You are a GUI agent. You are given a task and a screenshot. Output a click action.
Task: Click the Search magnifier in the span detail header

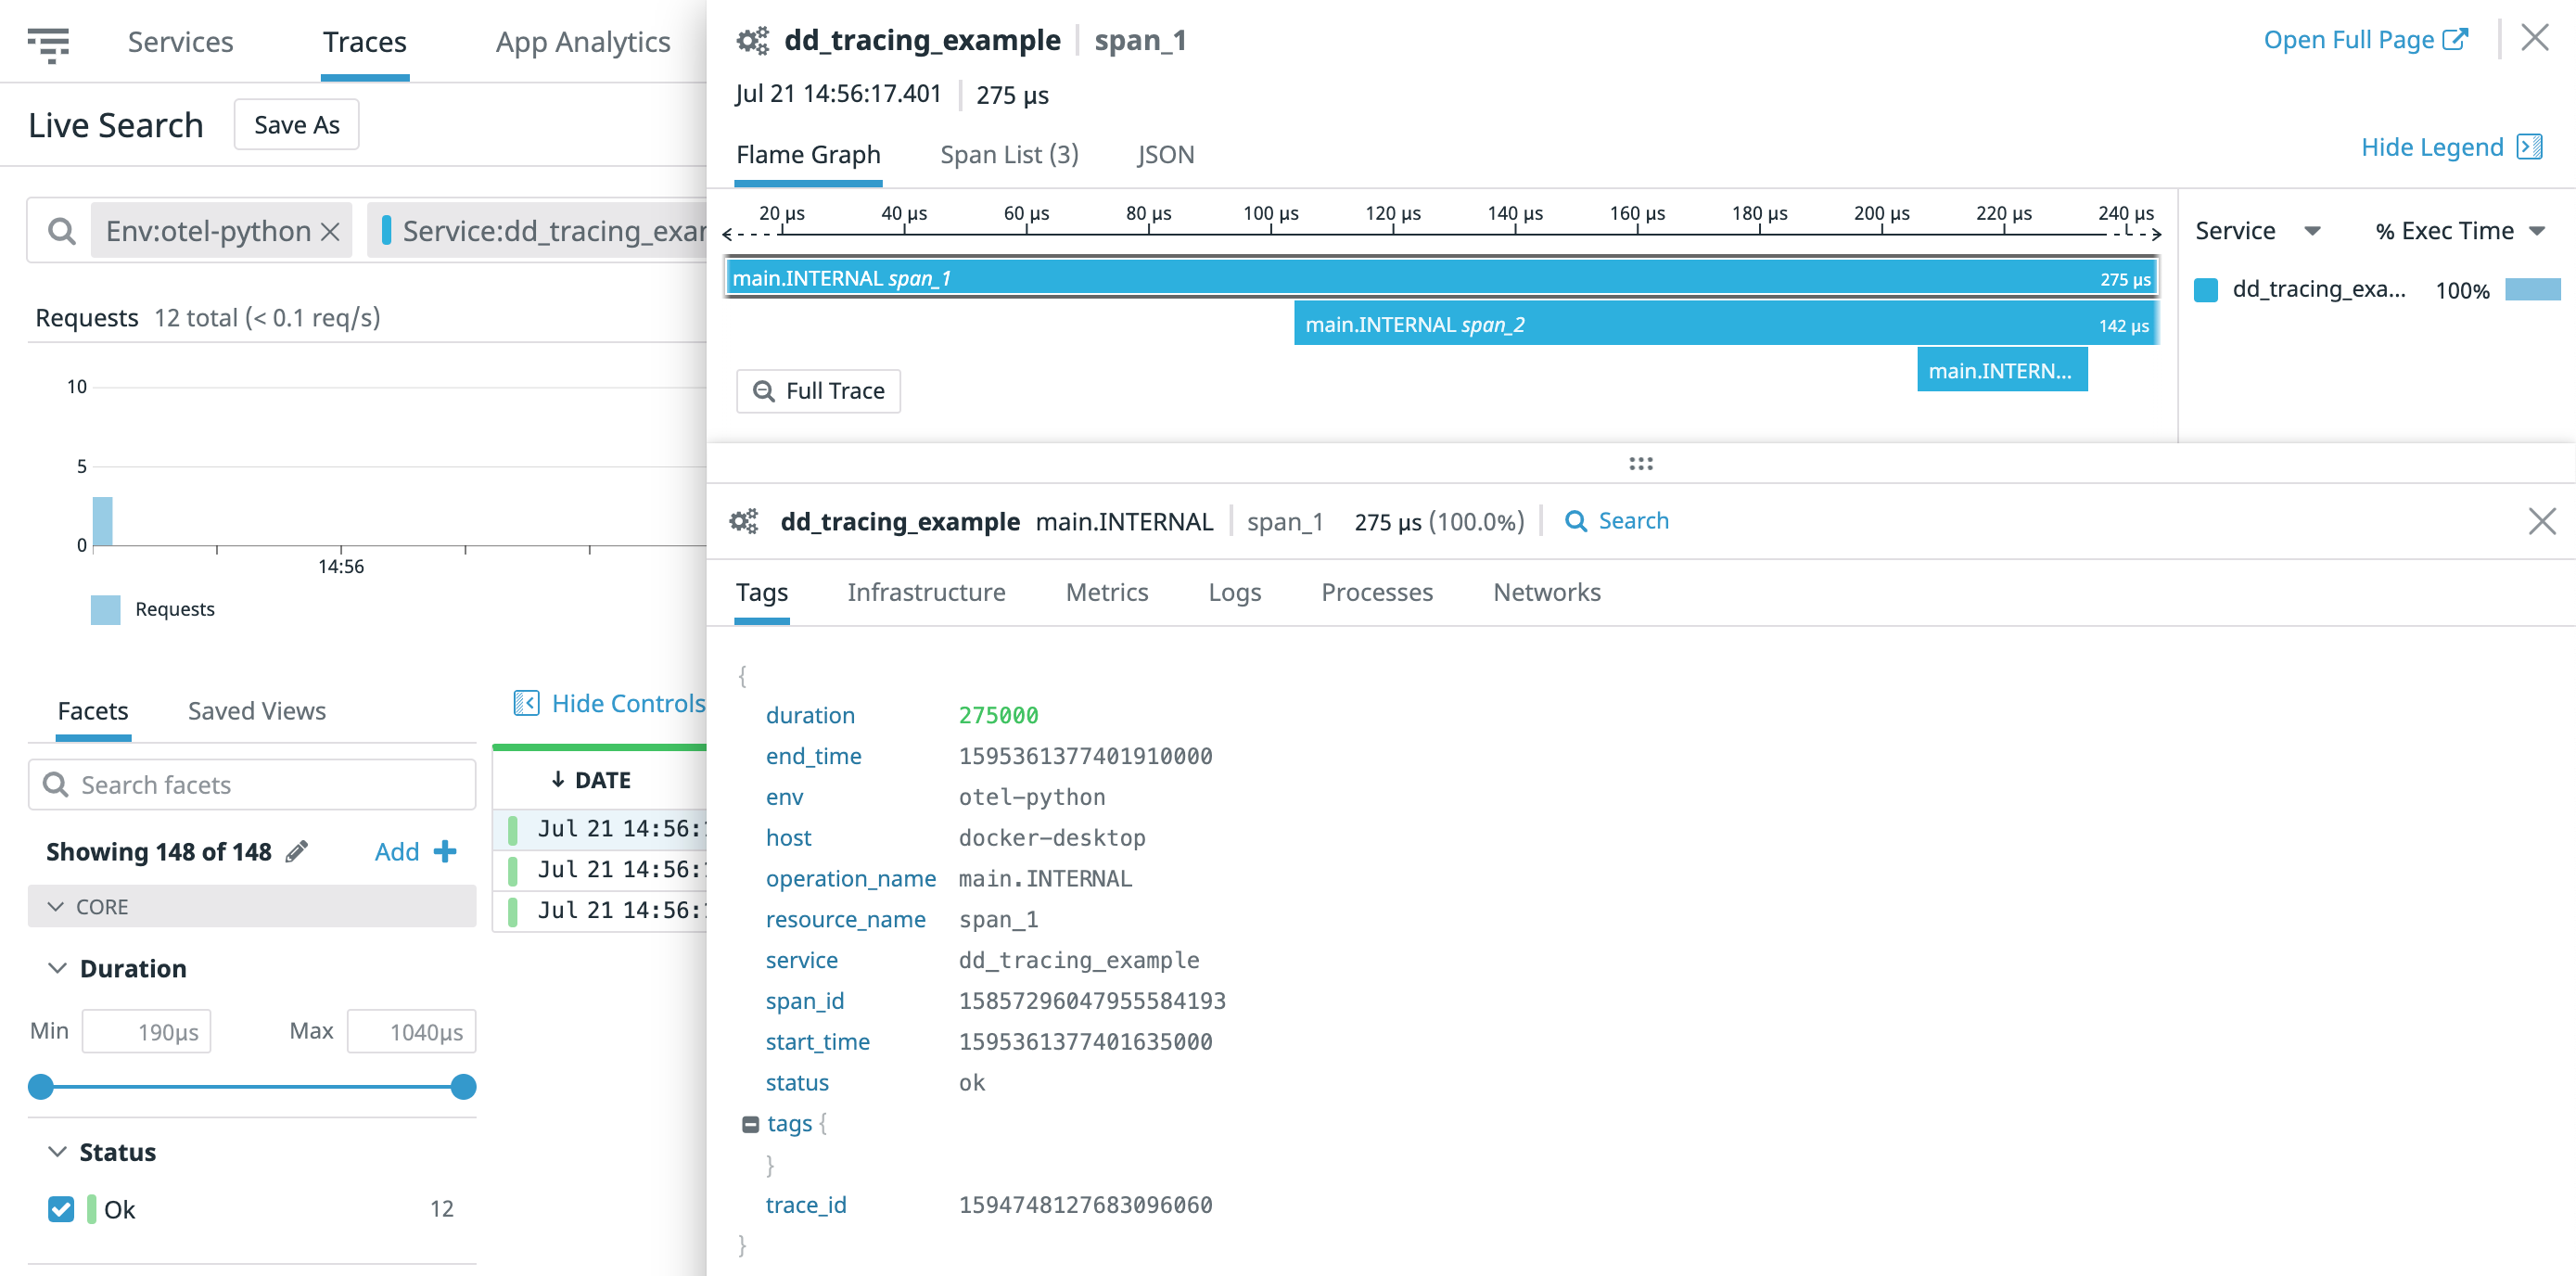click(x=1577, y=520)
